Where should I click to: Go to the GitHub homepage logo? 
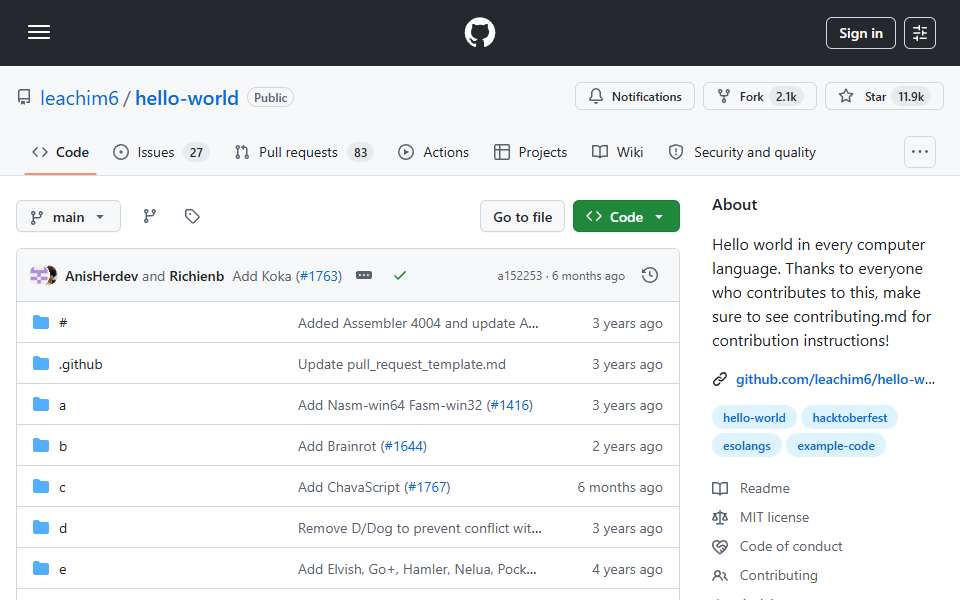click(x=479, y=32)
